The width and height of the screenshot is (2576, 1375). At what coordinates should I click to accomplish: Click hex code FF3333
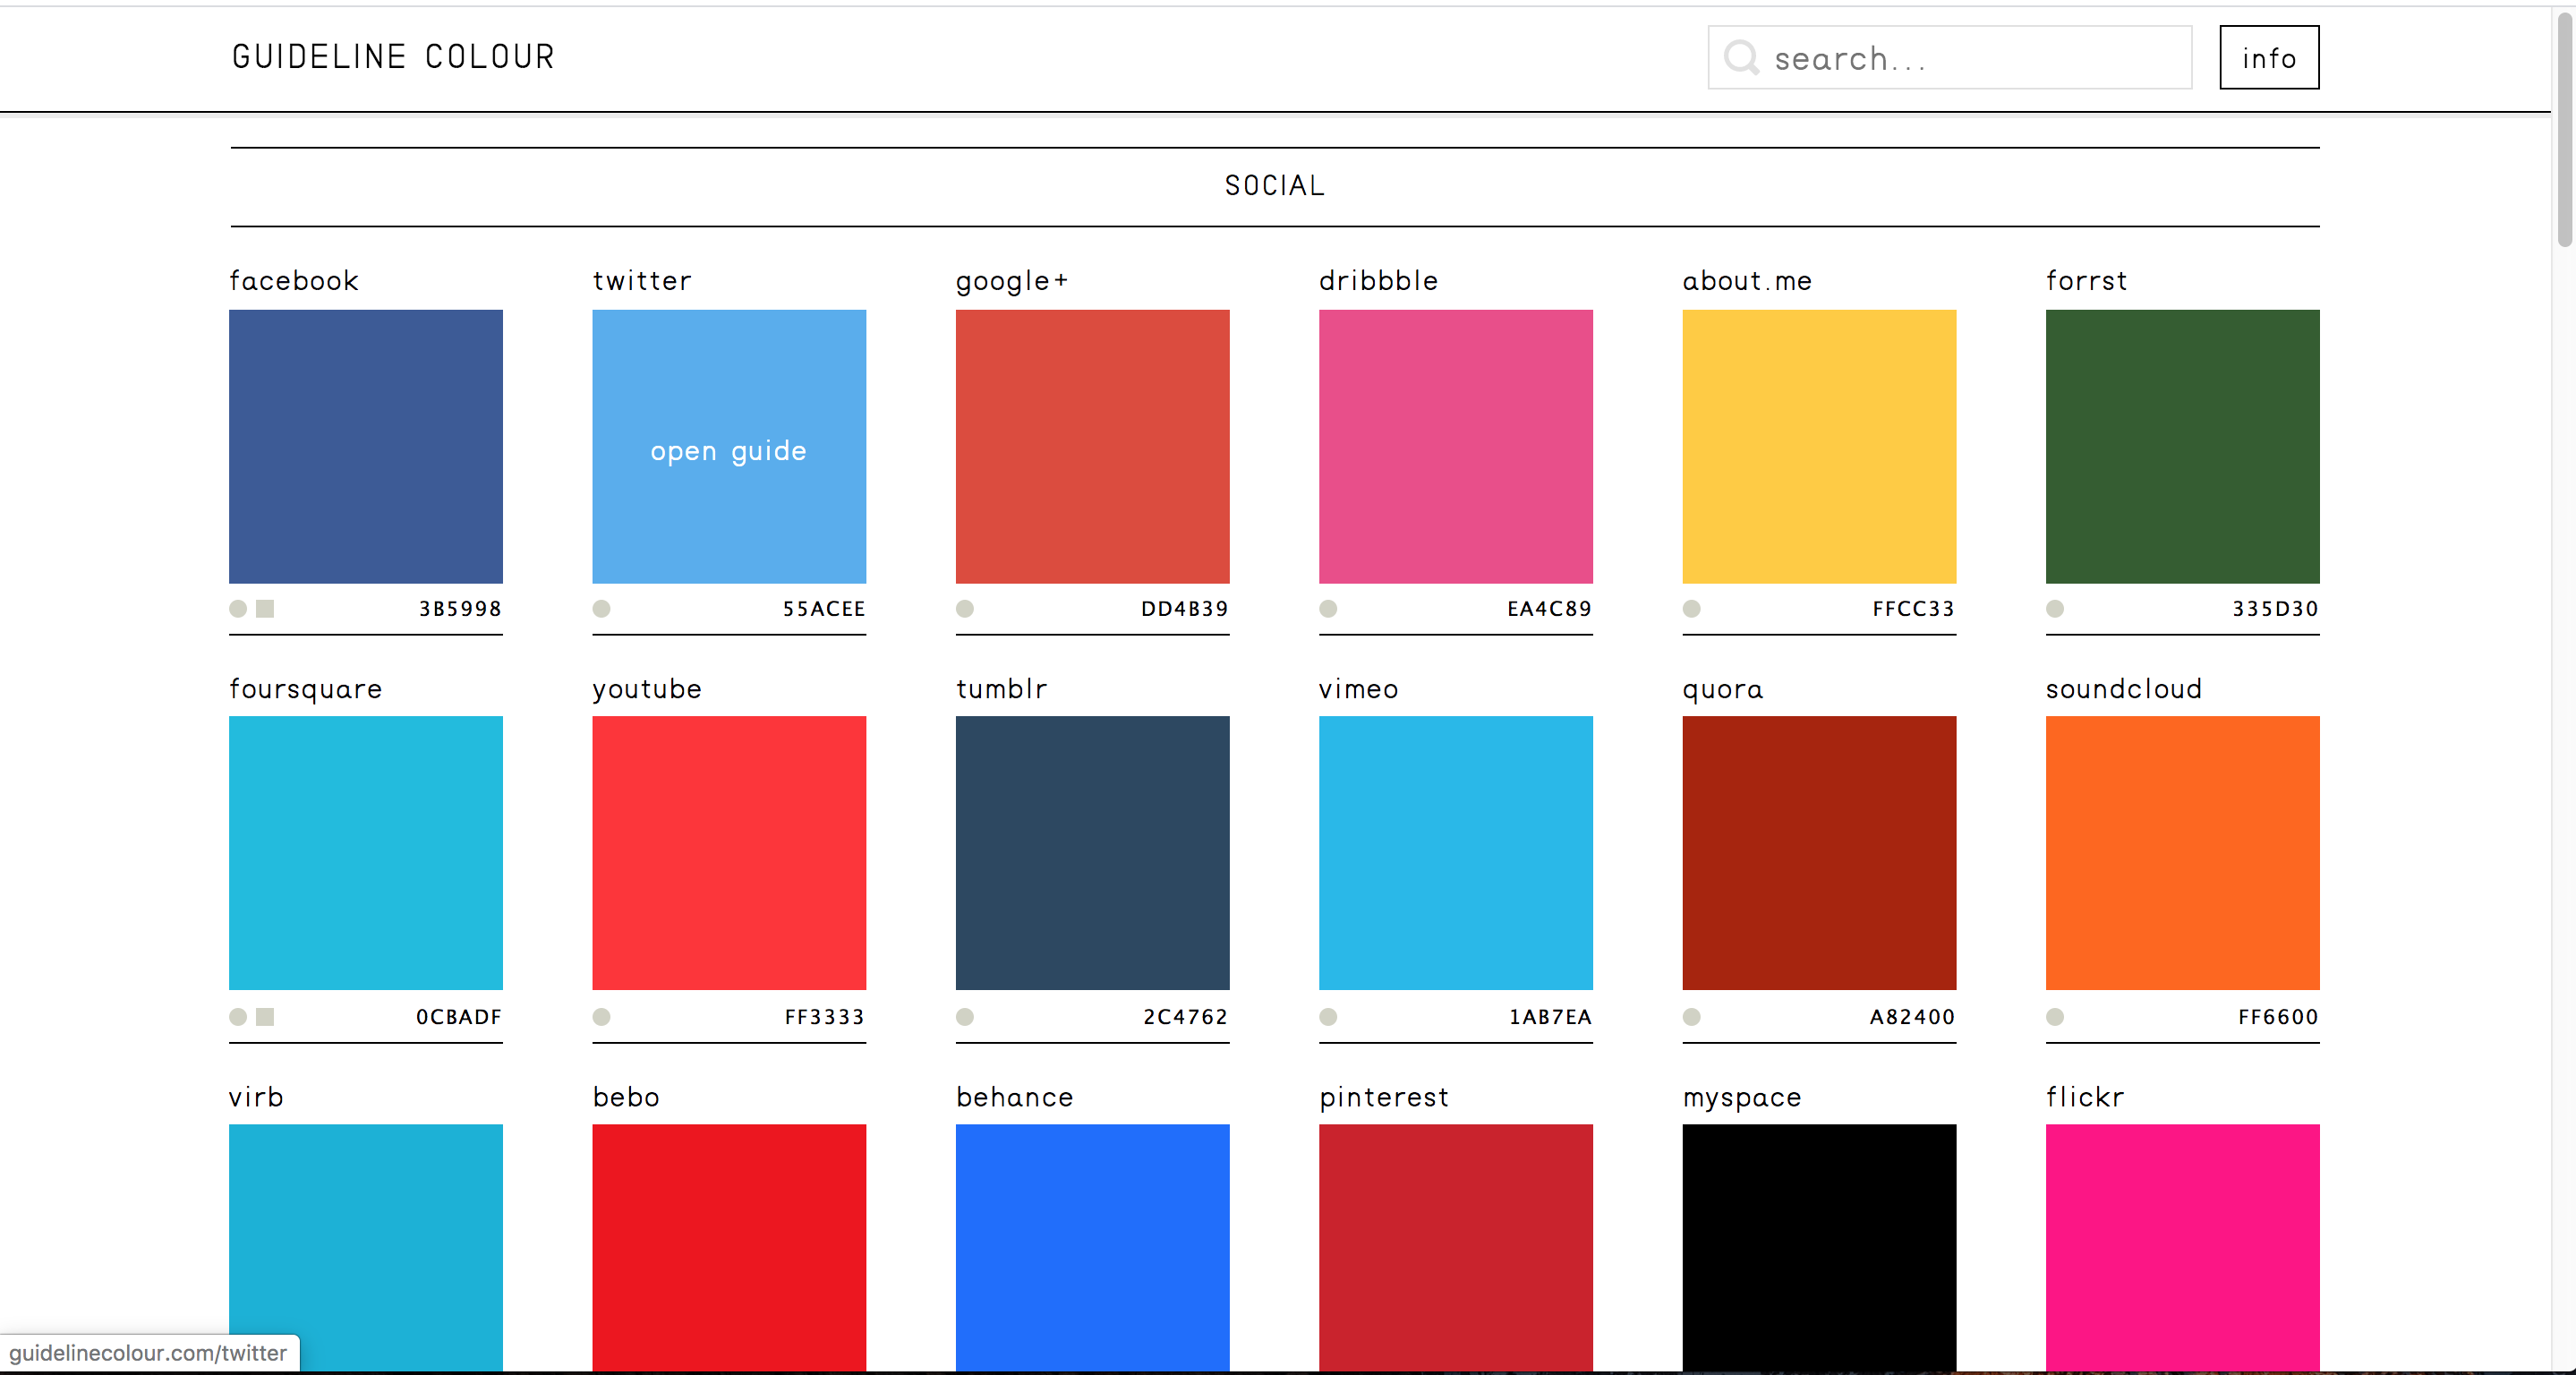click(825, 1017)
